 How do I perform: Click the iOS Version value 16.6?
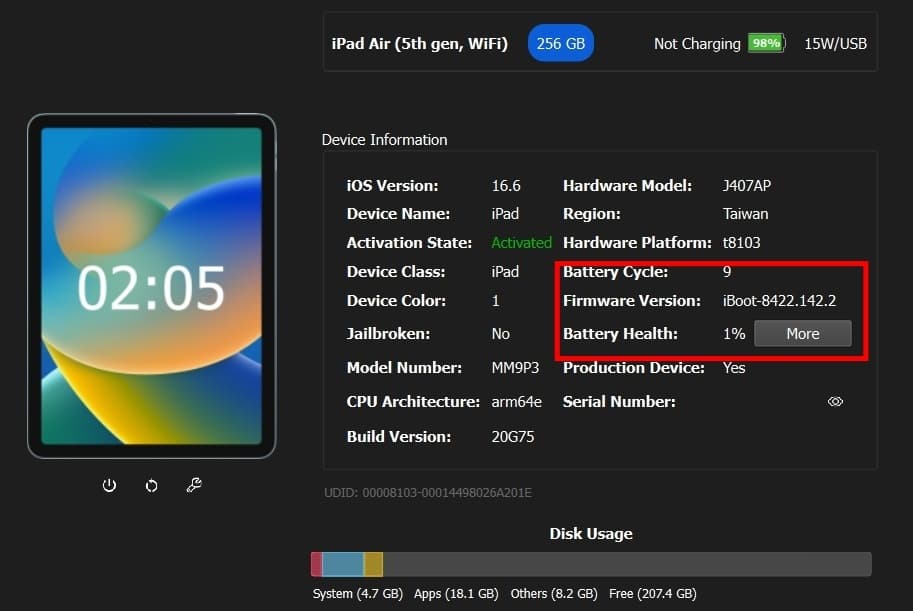point(506,186)
